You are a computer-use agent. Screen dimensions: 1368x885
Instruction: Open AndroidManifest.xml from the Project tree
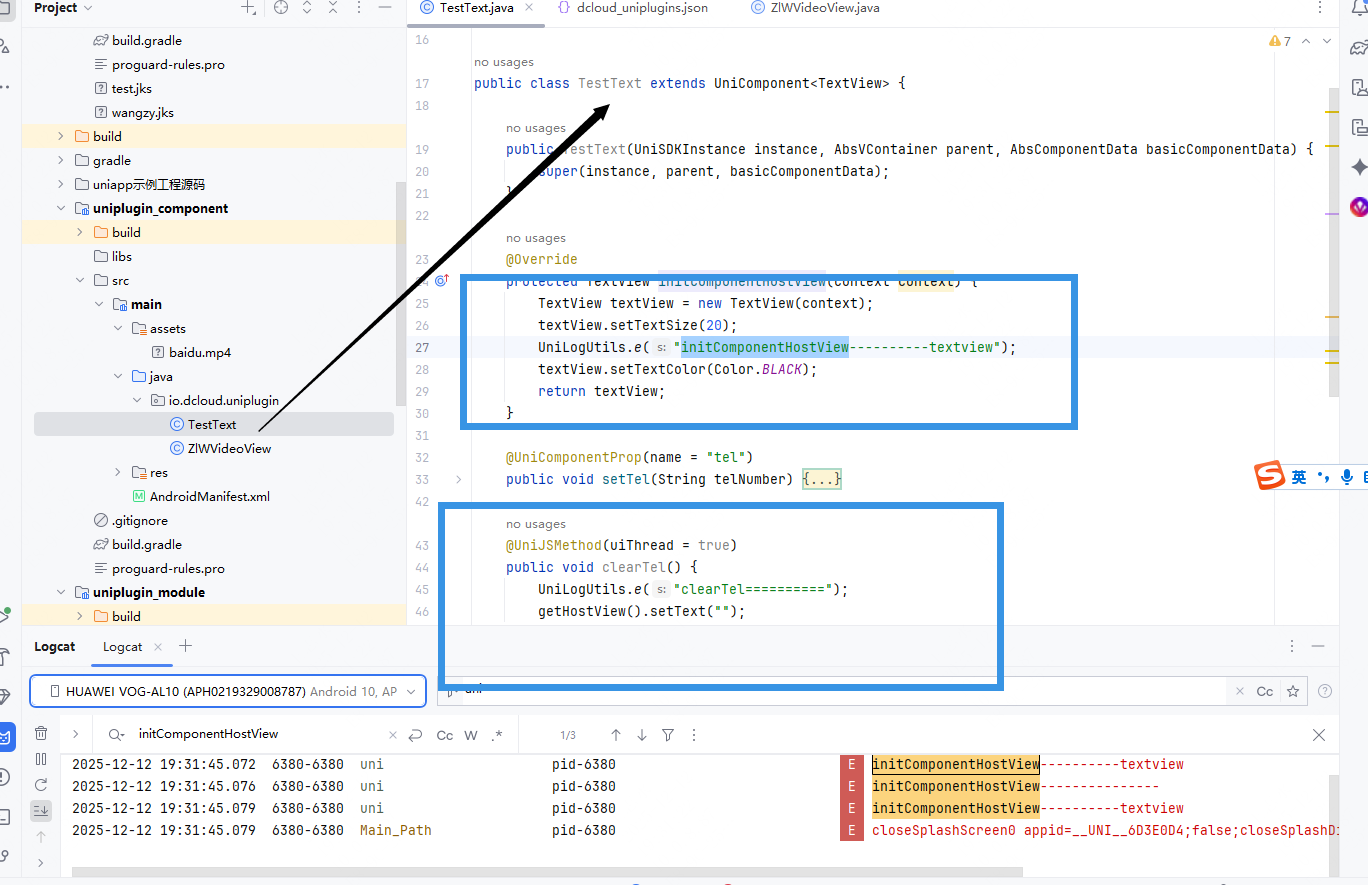pyautogui.click(x=209, y=496)
